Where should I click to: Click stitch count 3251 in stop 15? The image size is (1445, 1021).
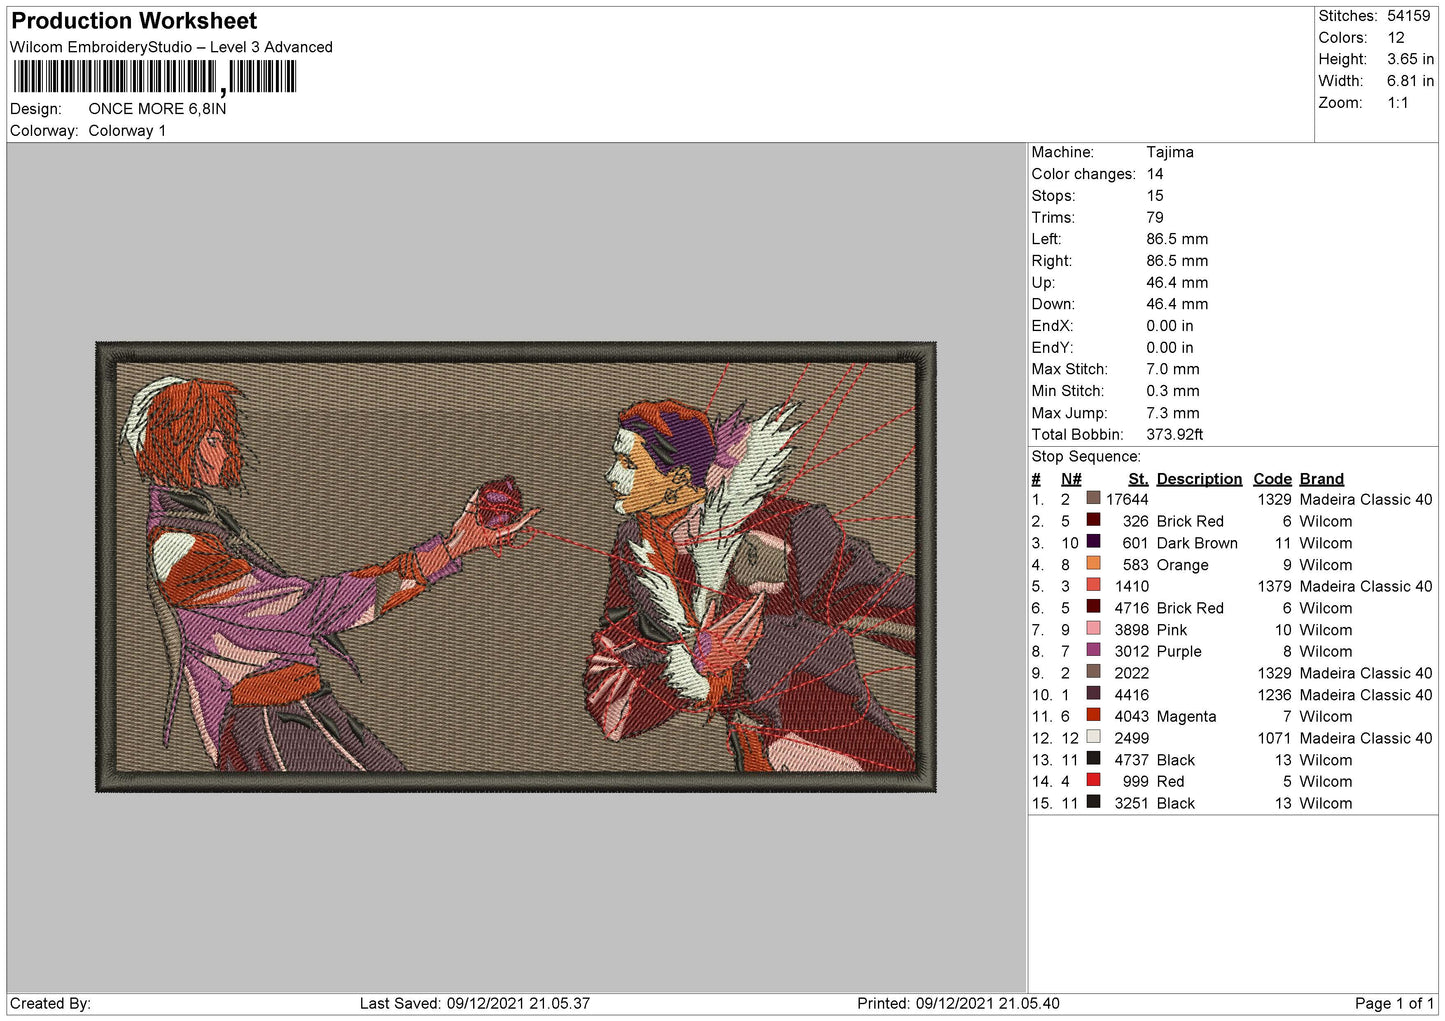point(1132,803)
